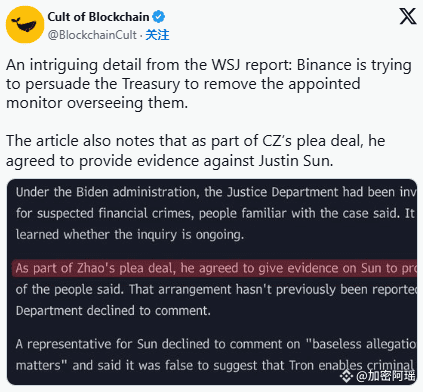Click the 'of the people said' line
Screen dimensions: 423x392
[x=216, y=289]
